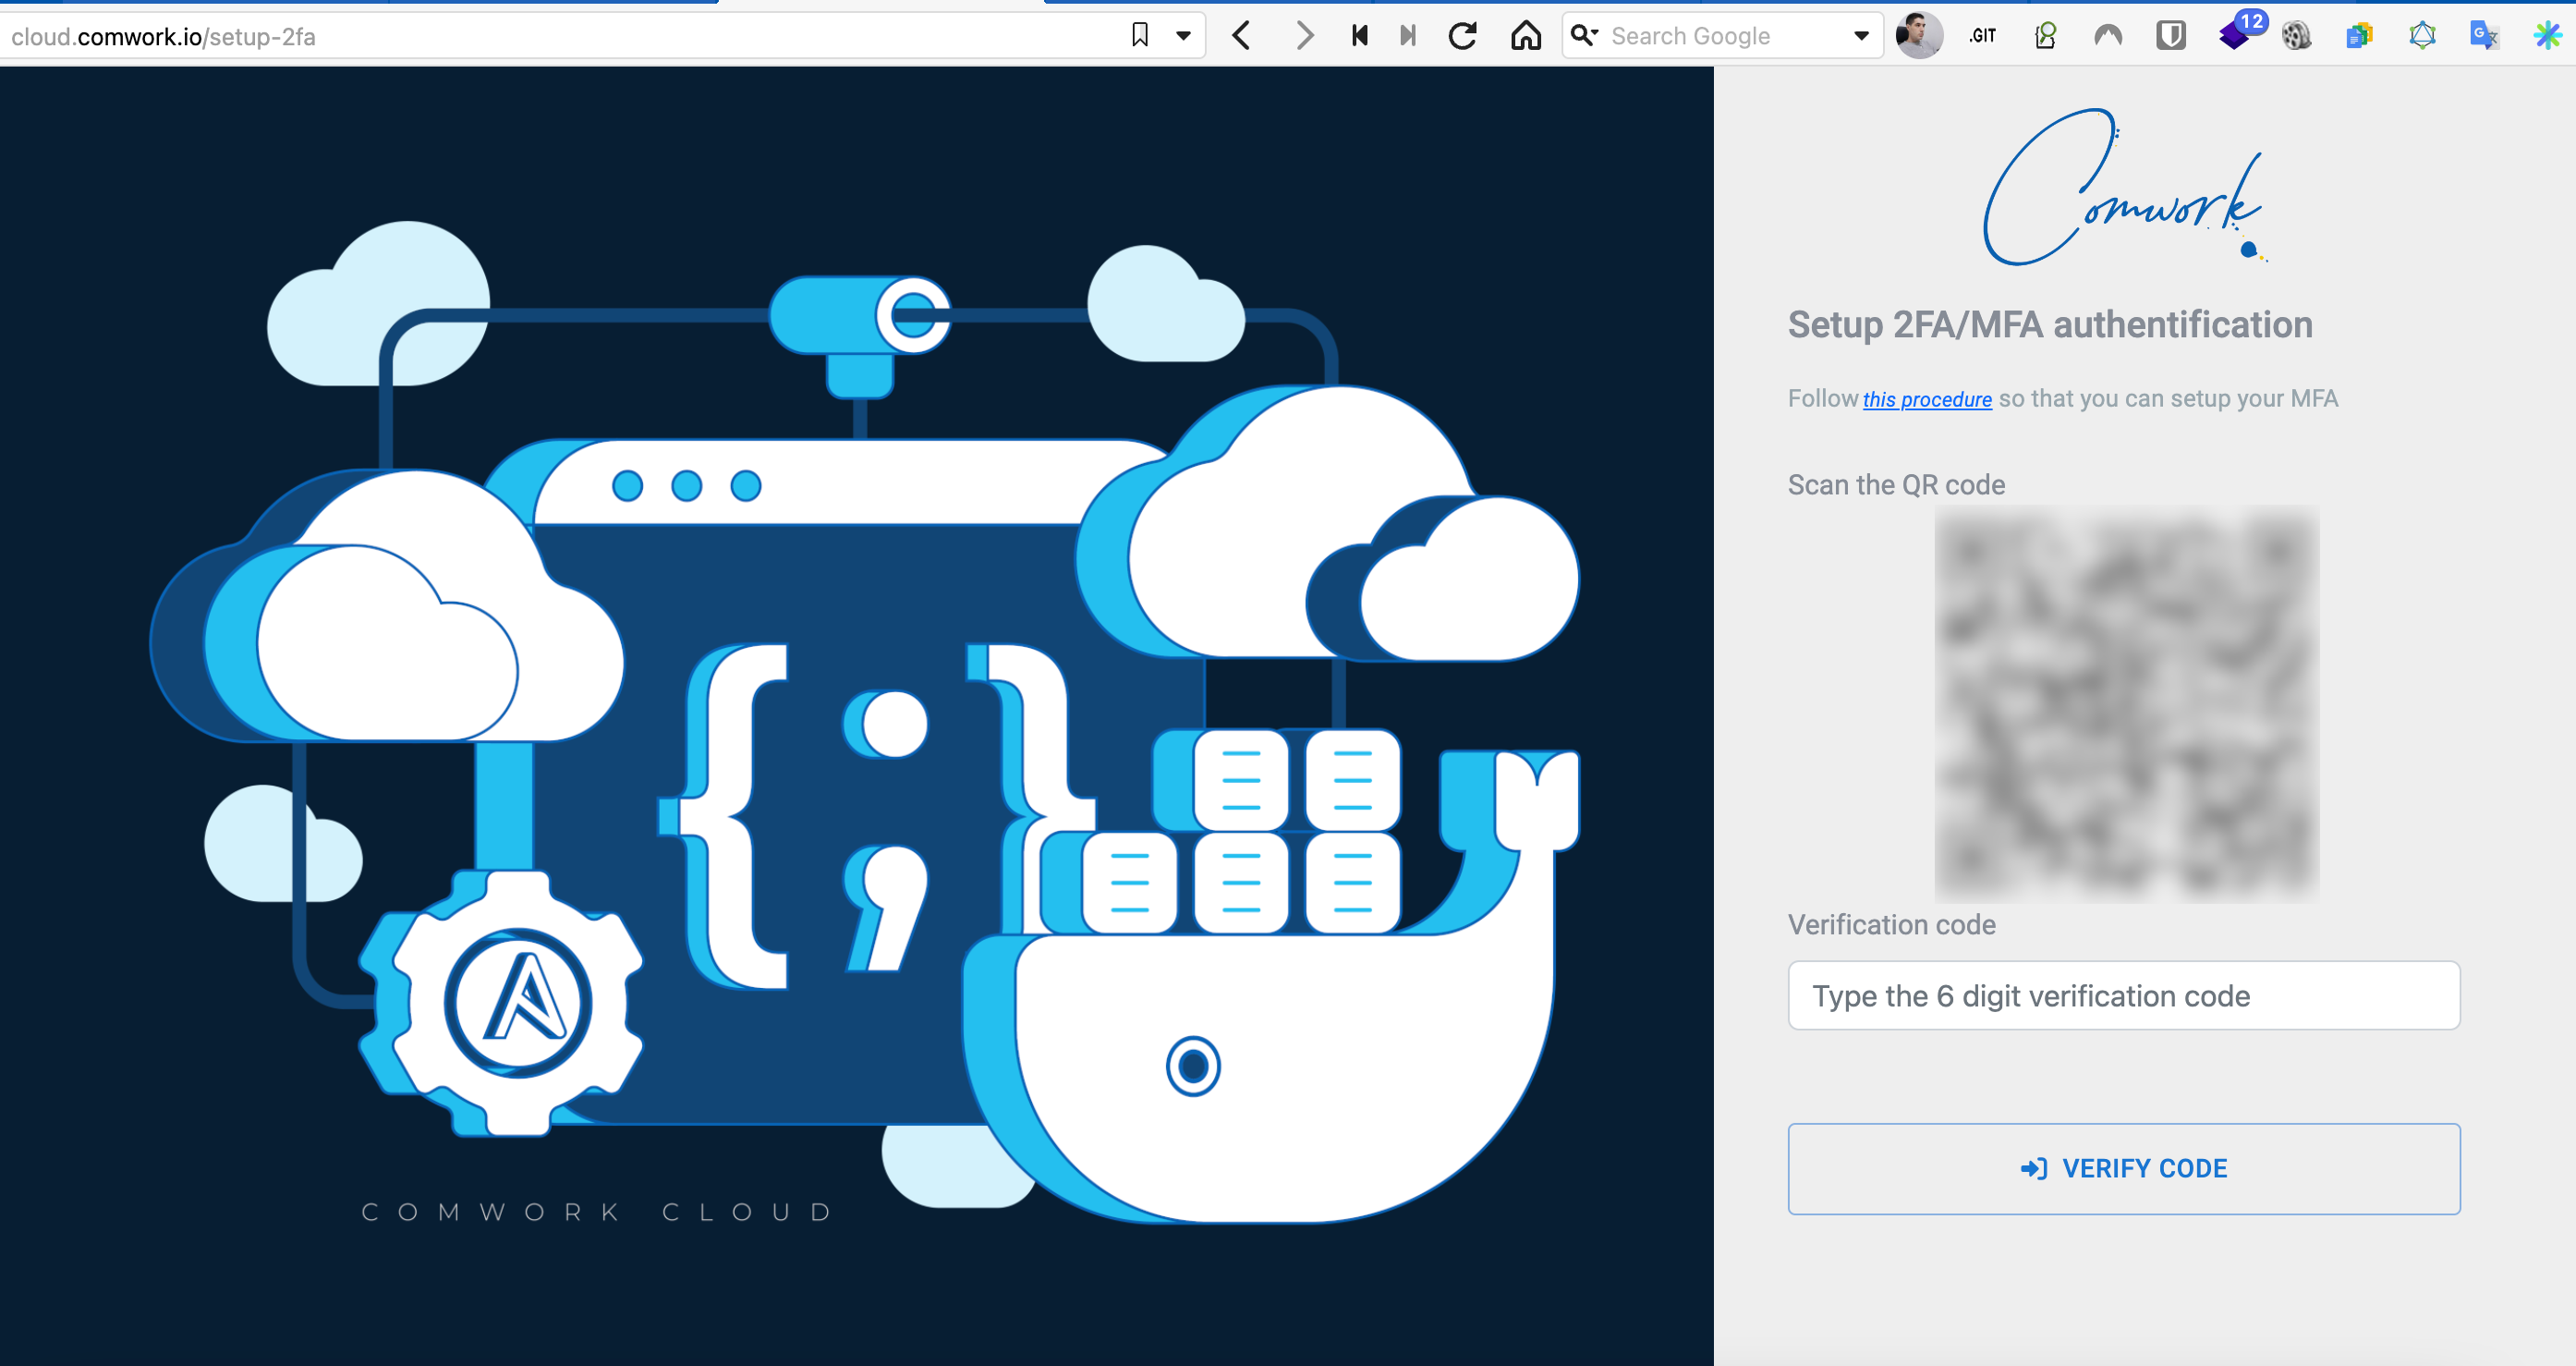2576x1366 pixels.
Task: Expand the Search Google suggestions dropdown
Action: [x=1861, y=36]
